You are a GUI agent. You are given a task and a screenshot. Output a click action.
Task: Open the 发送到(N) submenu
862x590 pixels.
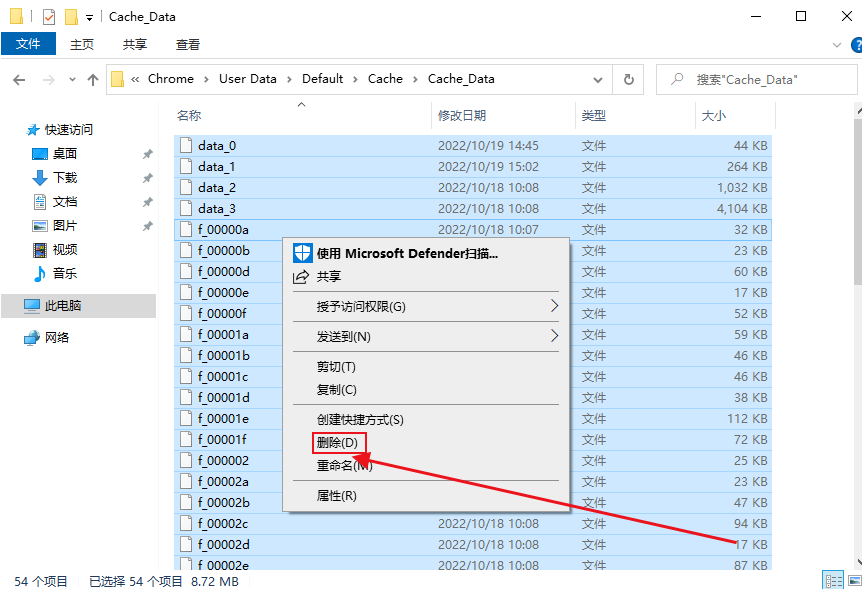click(x=426, y=337)
